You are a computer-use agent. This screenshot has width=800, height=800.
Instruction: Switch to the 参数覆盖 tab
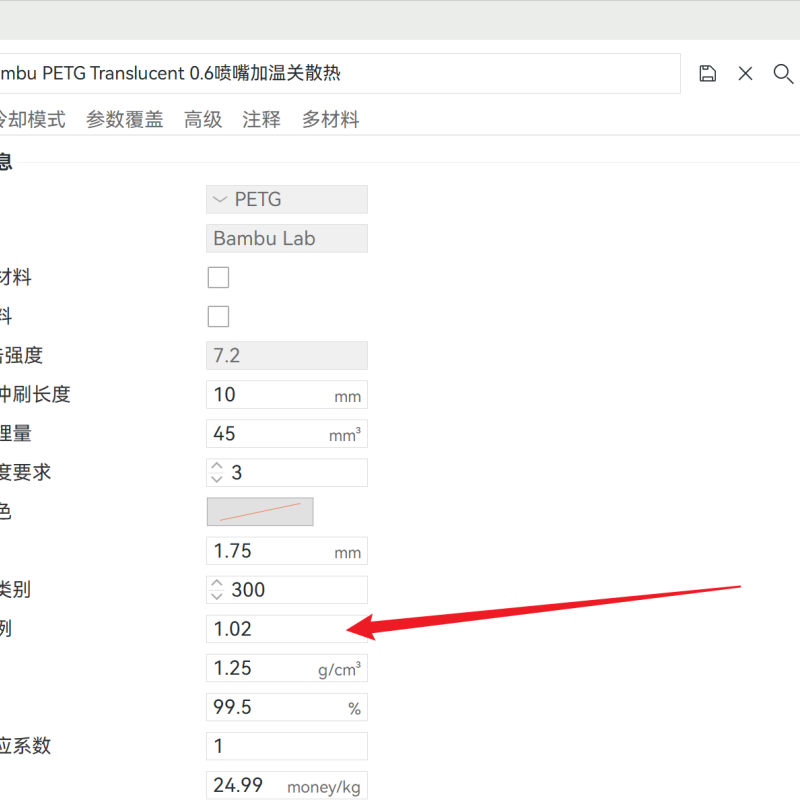(x=124, y=120)
